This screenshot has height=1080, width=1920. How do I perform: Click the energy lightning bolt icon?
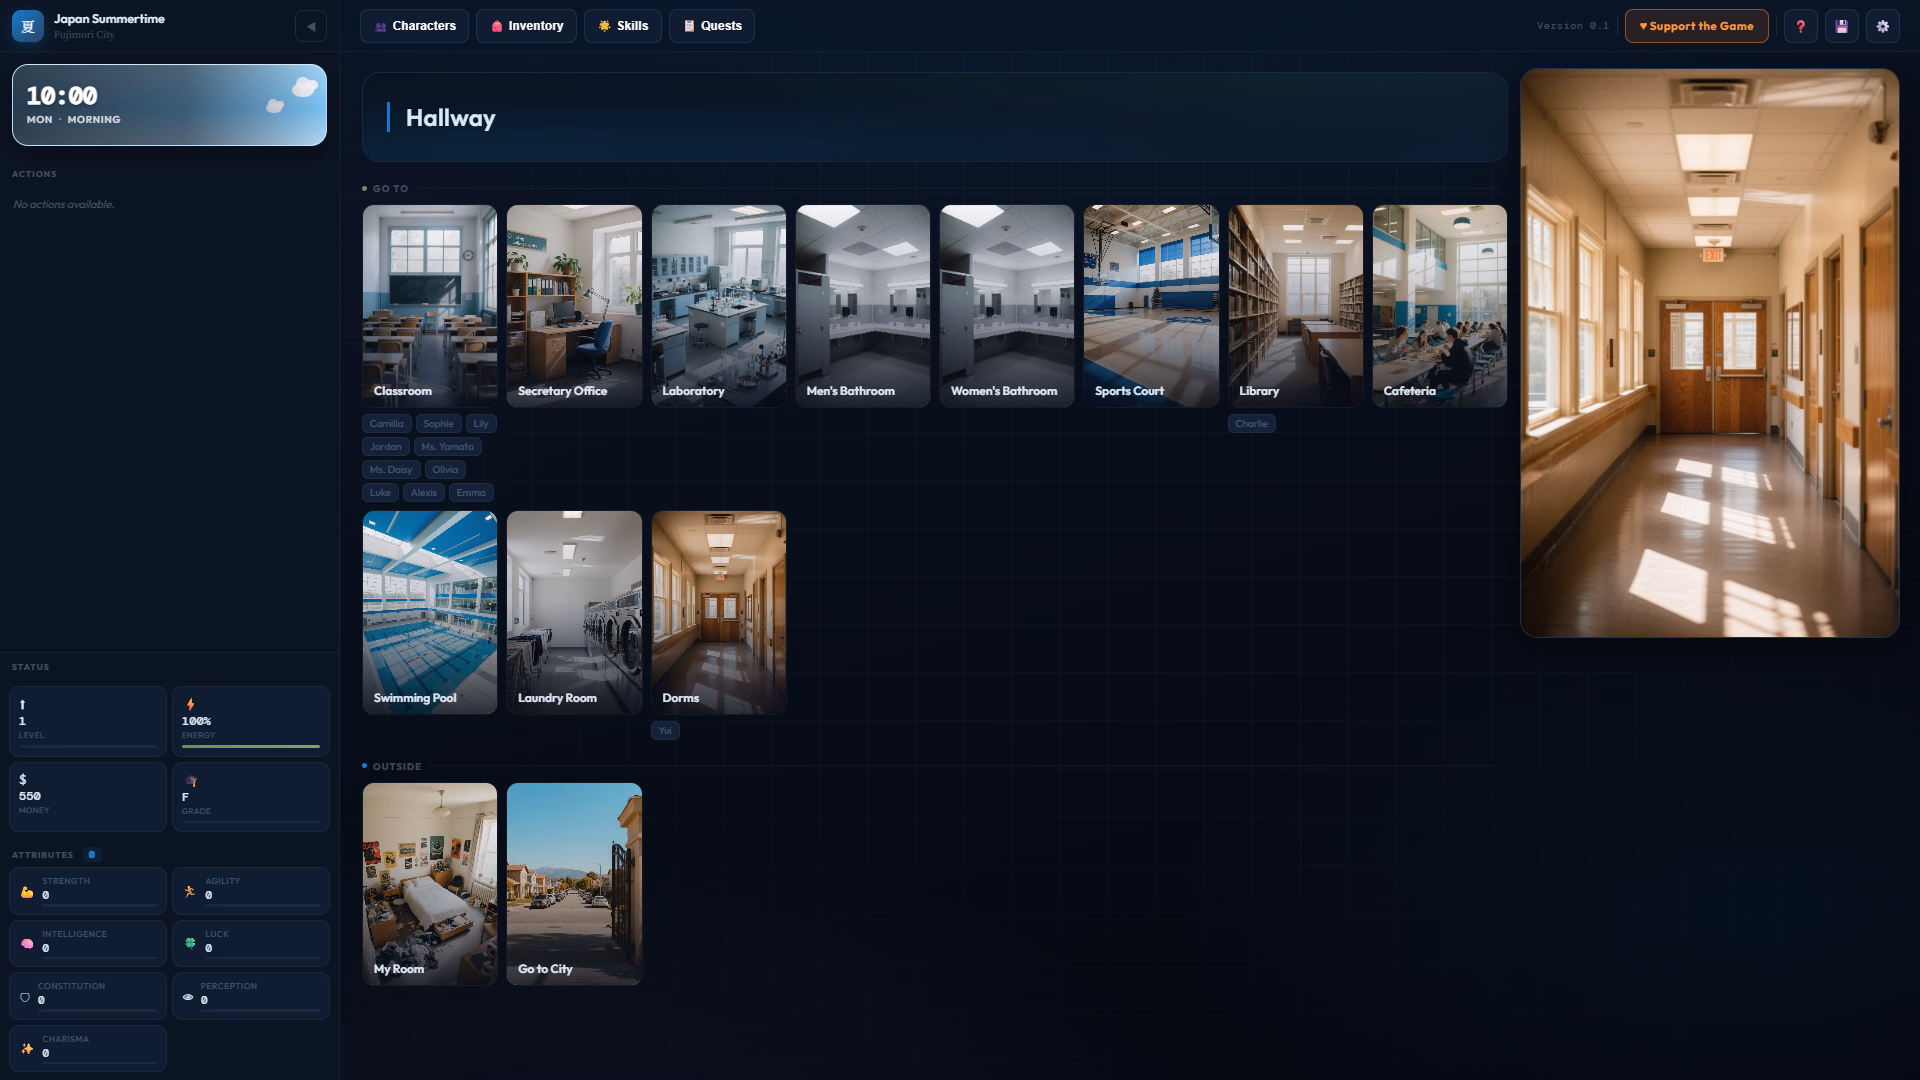tap(190, 705)
